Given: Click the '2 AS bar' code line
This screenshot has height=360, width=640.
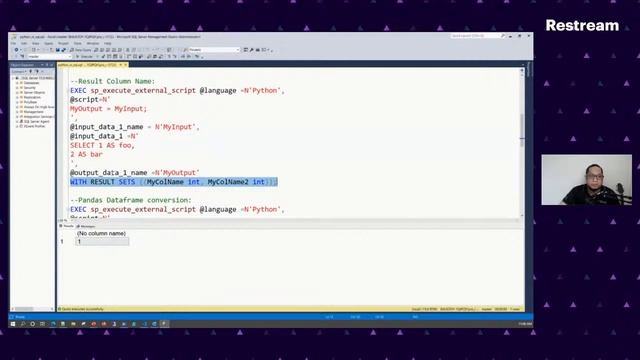Looking at the screenshot, I should 86,154.
